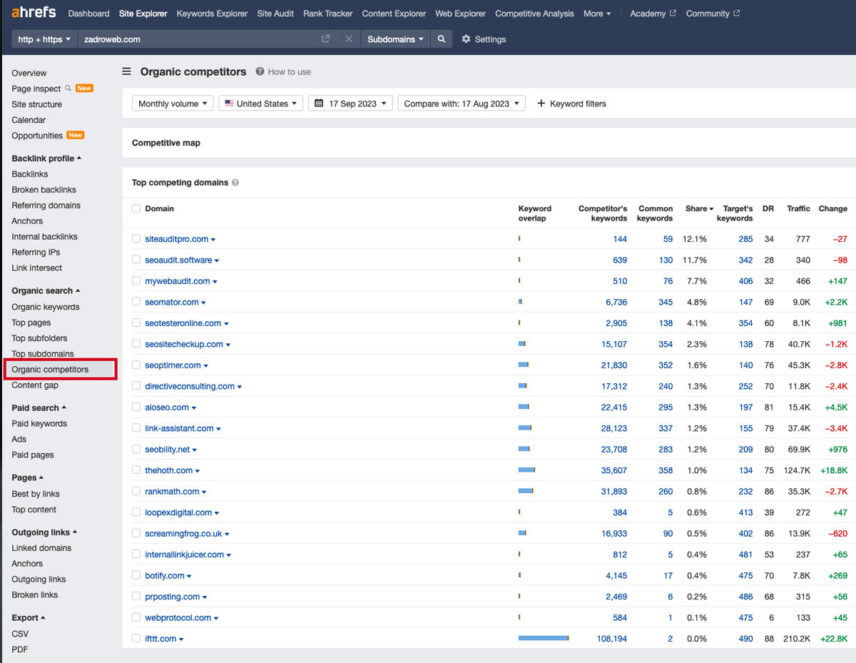Screen dimensions: 856x663
Task: Click info icon next to Top competing domains
Action: click(235, 182)
